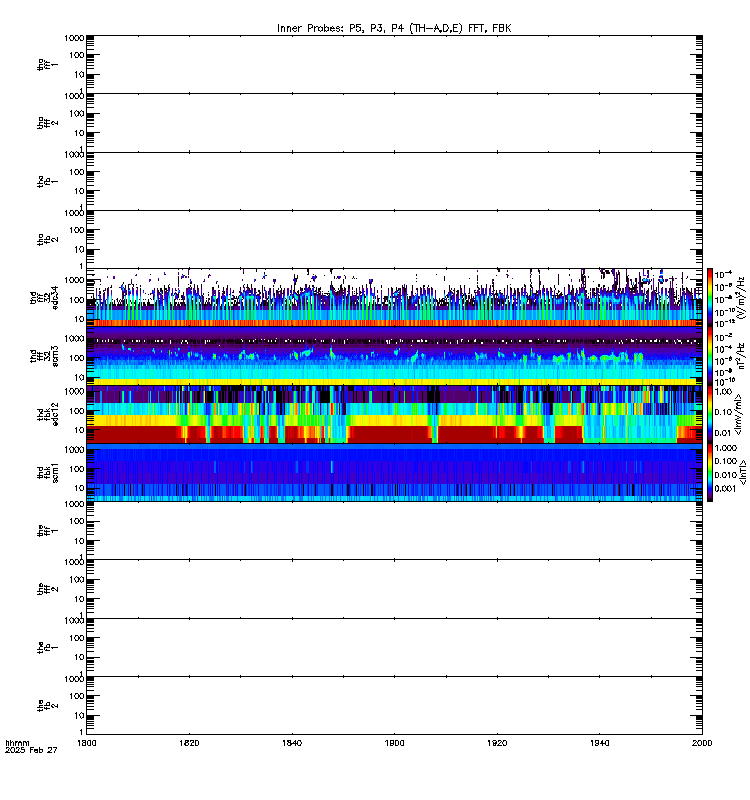Click the '100' tick of the thd edc12 panel
Viewport: 750px width, 800px height.
pos(77,411)
